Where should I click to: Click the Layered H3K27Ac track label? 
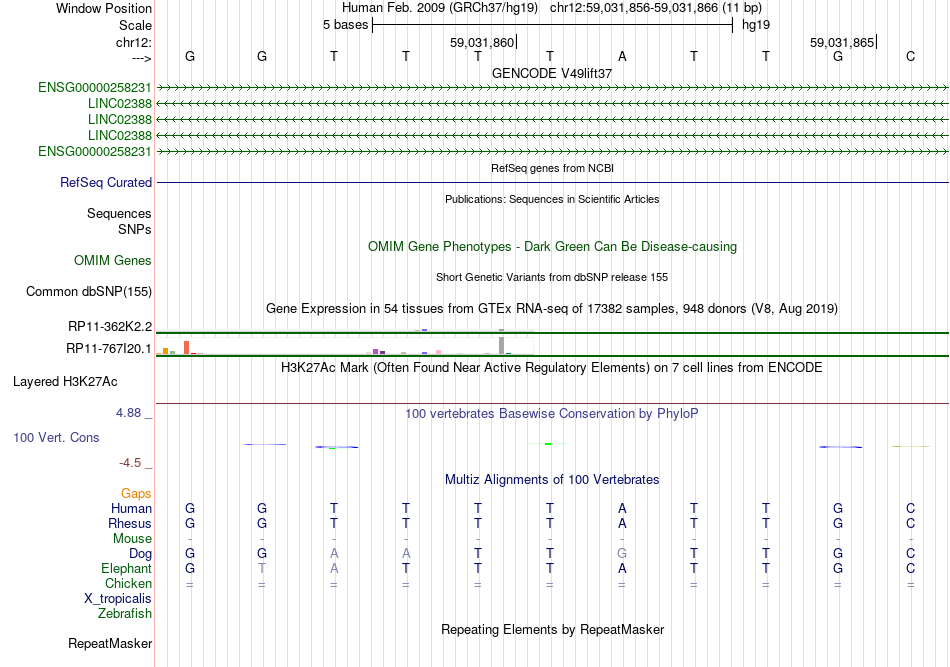pyautogui.click(x=65, y=382)
